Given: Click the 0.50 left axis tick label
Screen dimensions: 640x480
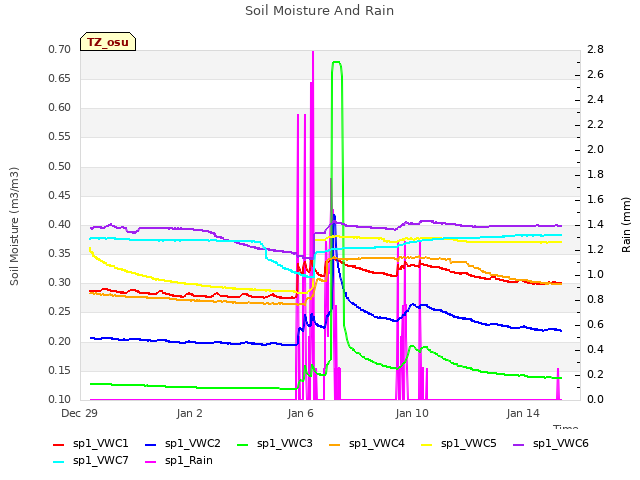Looking at the screenshot, I should point(60,167).
